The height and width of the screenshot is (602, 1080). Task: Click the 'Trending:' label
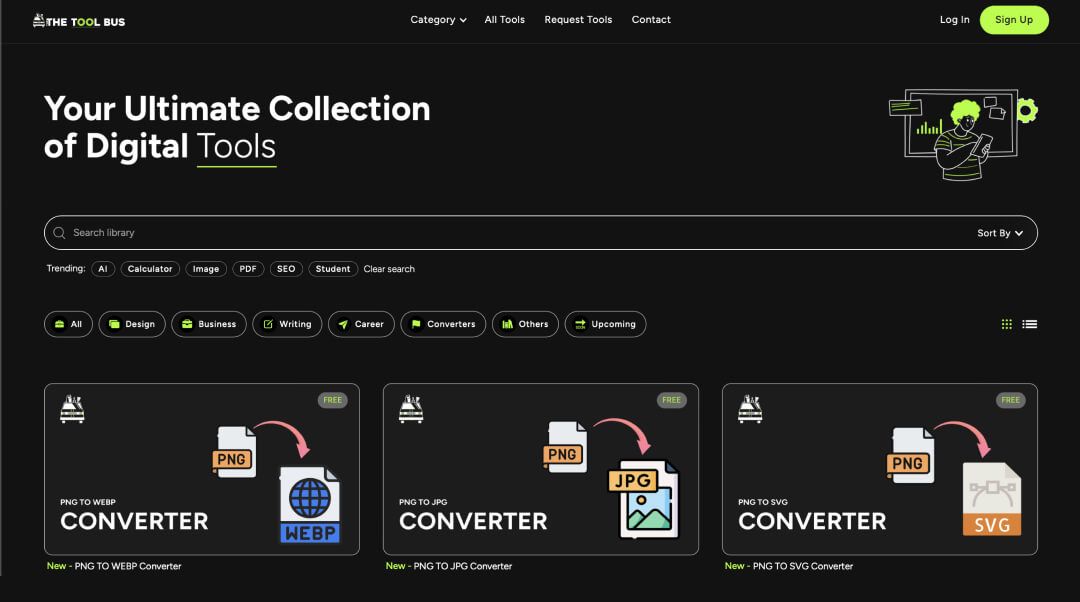[66, 269]
